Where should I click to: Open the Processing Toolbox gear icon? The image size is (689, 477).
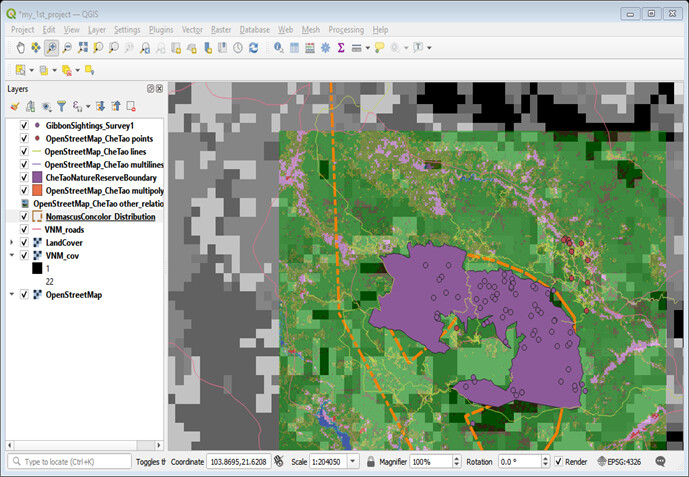click(325, 47)
